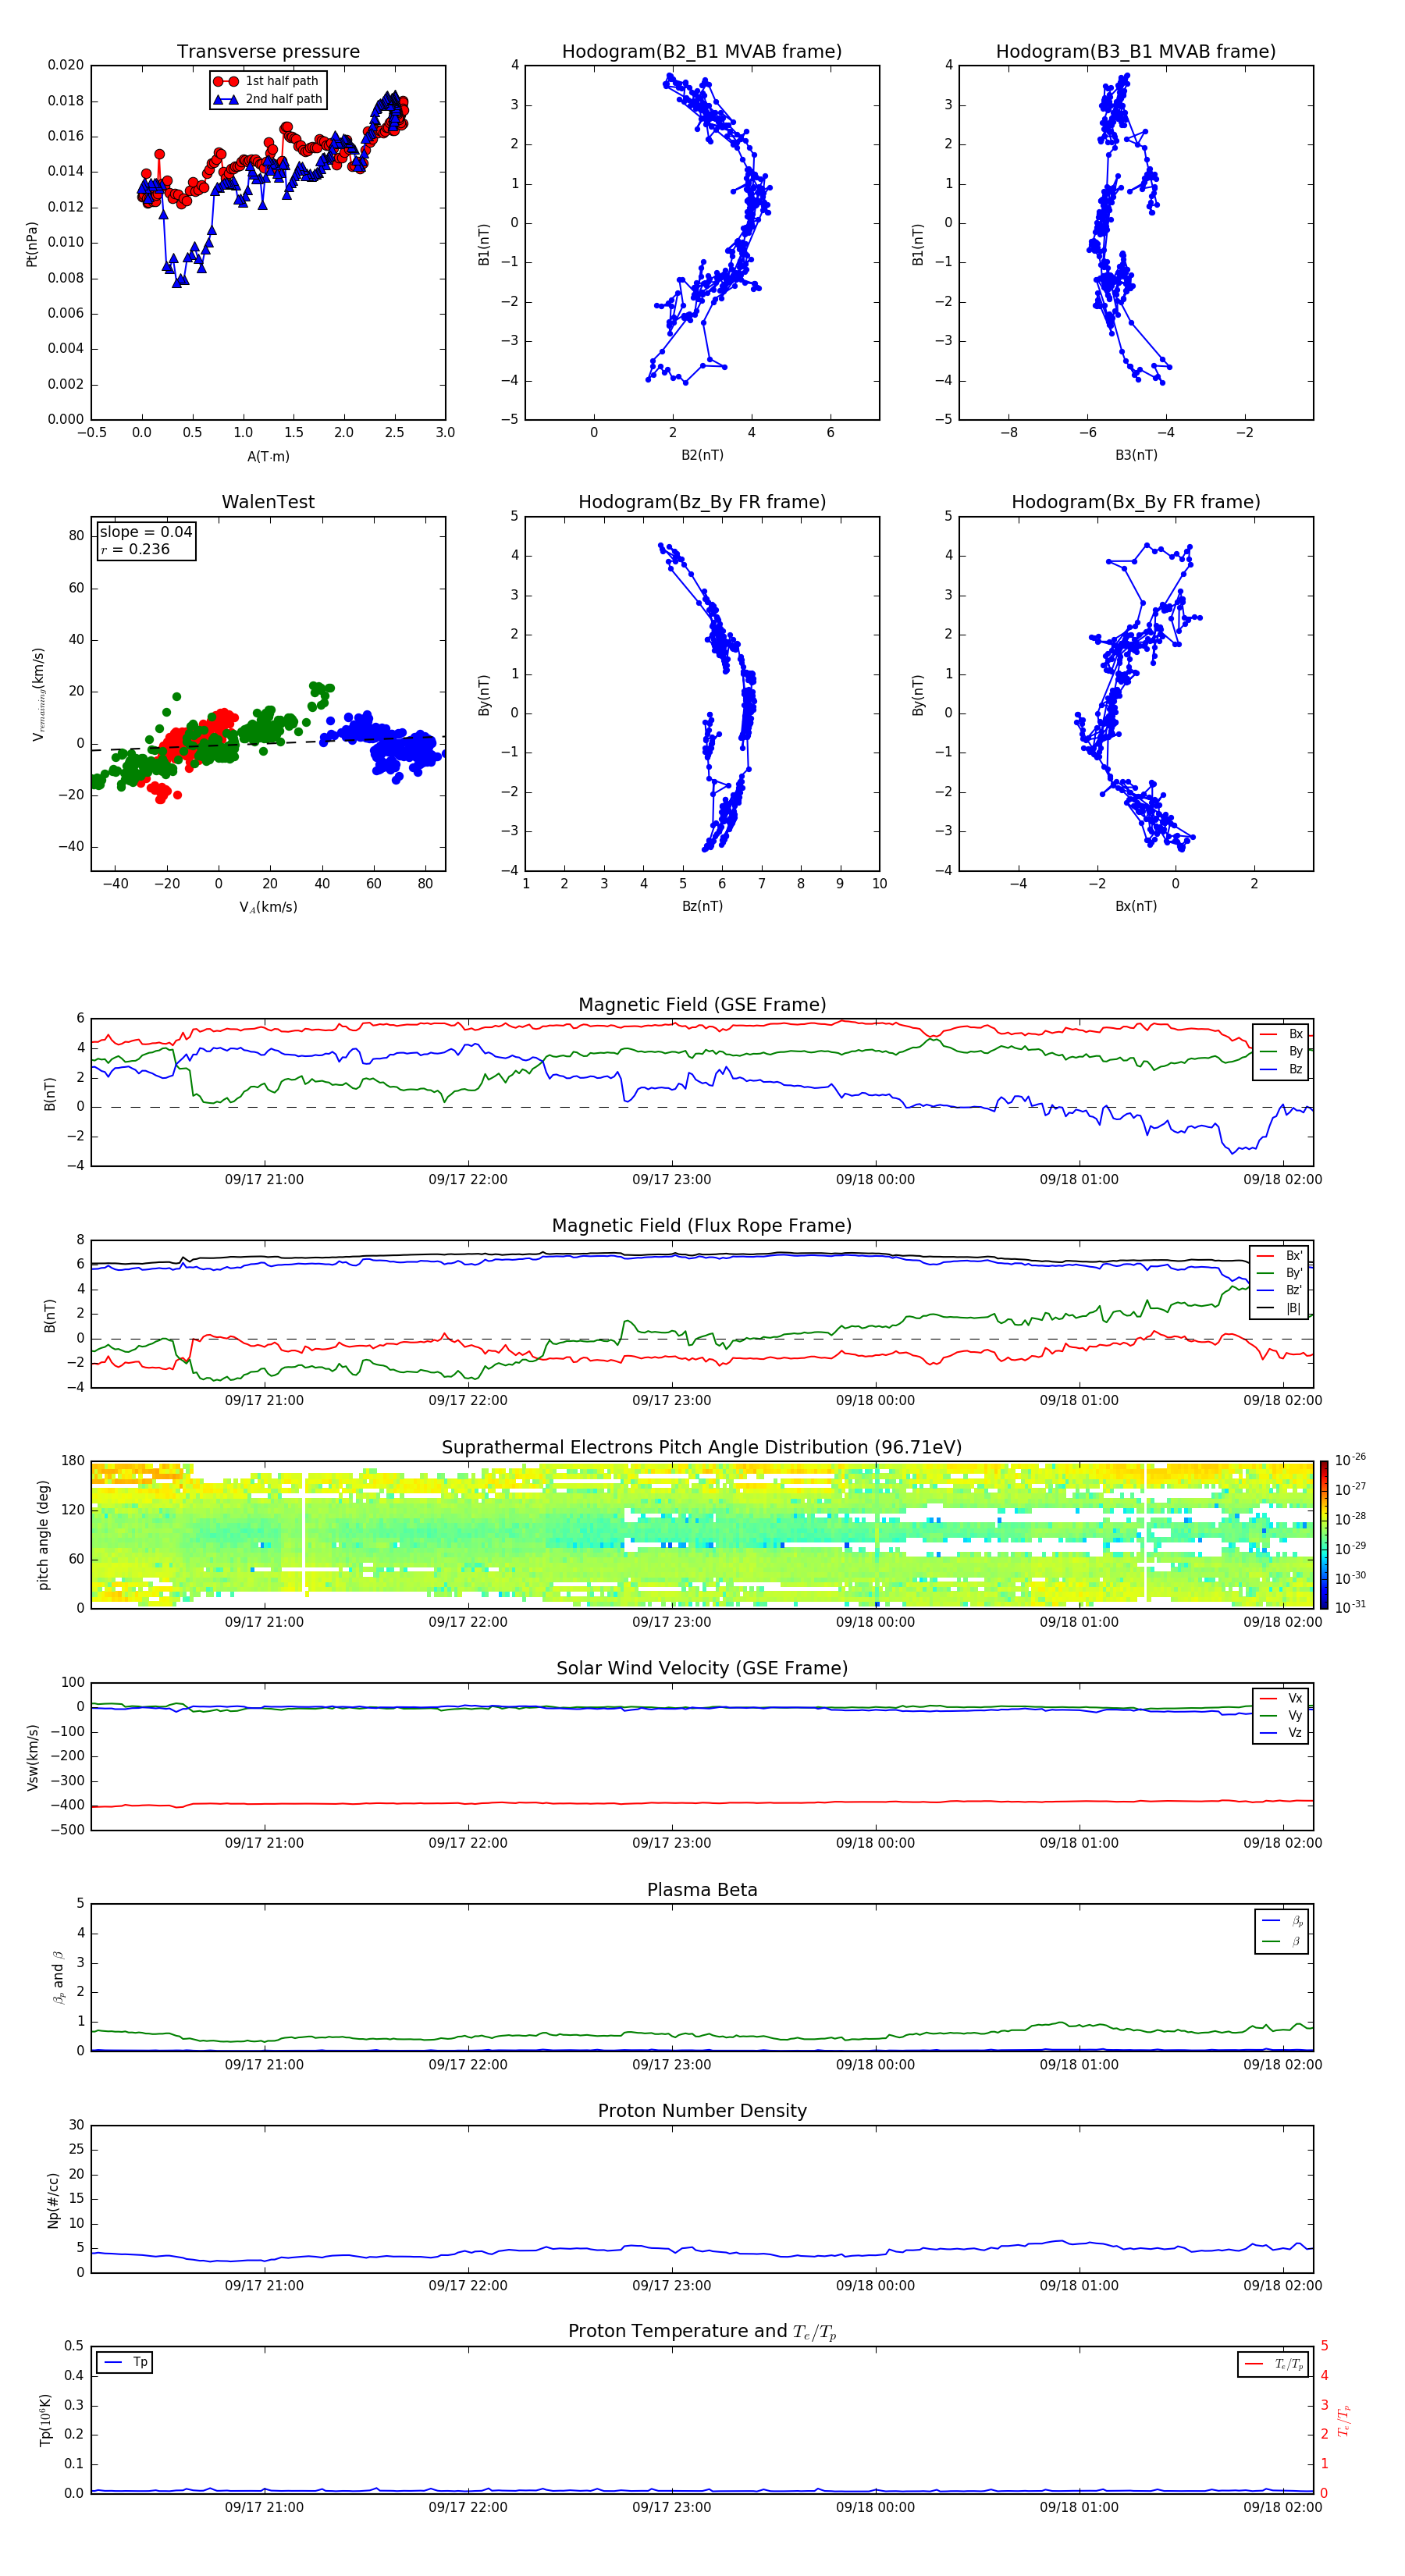Click "09/18 00:00" tick under Plasma Beta

(876, 2065)
